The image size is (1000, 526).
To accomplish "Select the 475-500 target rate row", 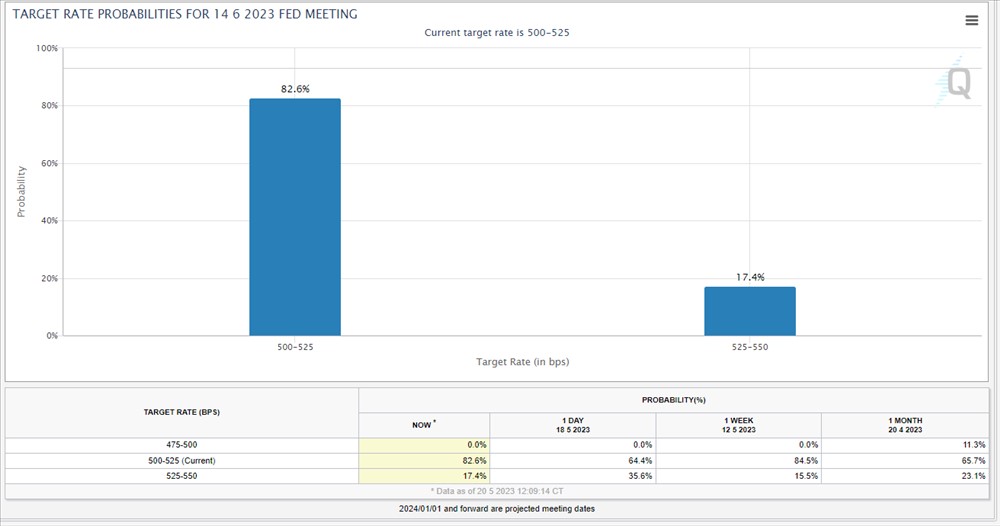I will pos(182,445).
